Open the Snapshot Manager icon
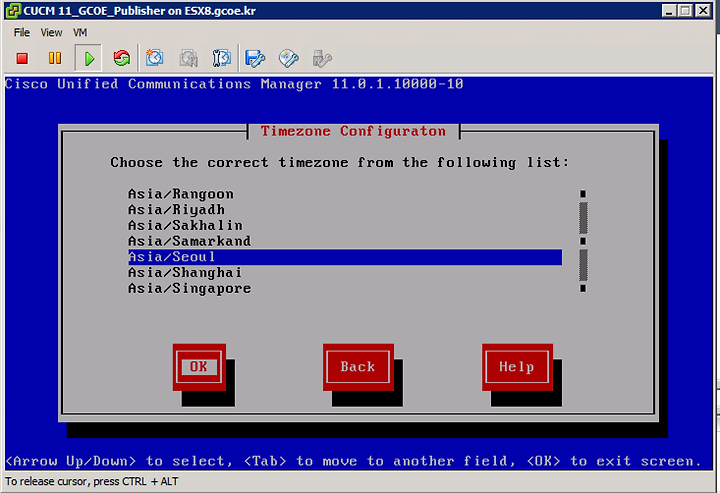This screenshot has height=493, width=720. (x=221, y=58)
